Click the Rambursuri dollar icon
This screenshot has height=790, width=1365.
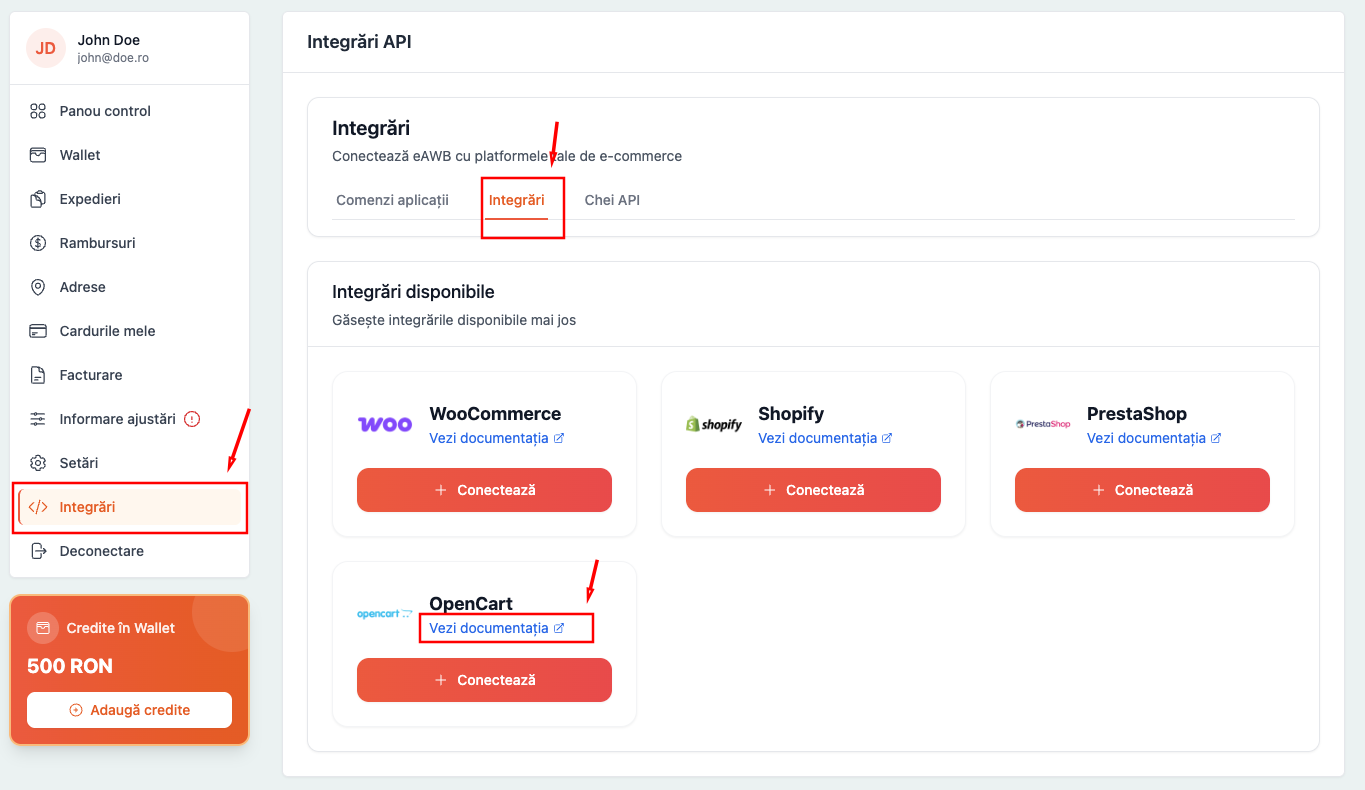pos(38,243)
